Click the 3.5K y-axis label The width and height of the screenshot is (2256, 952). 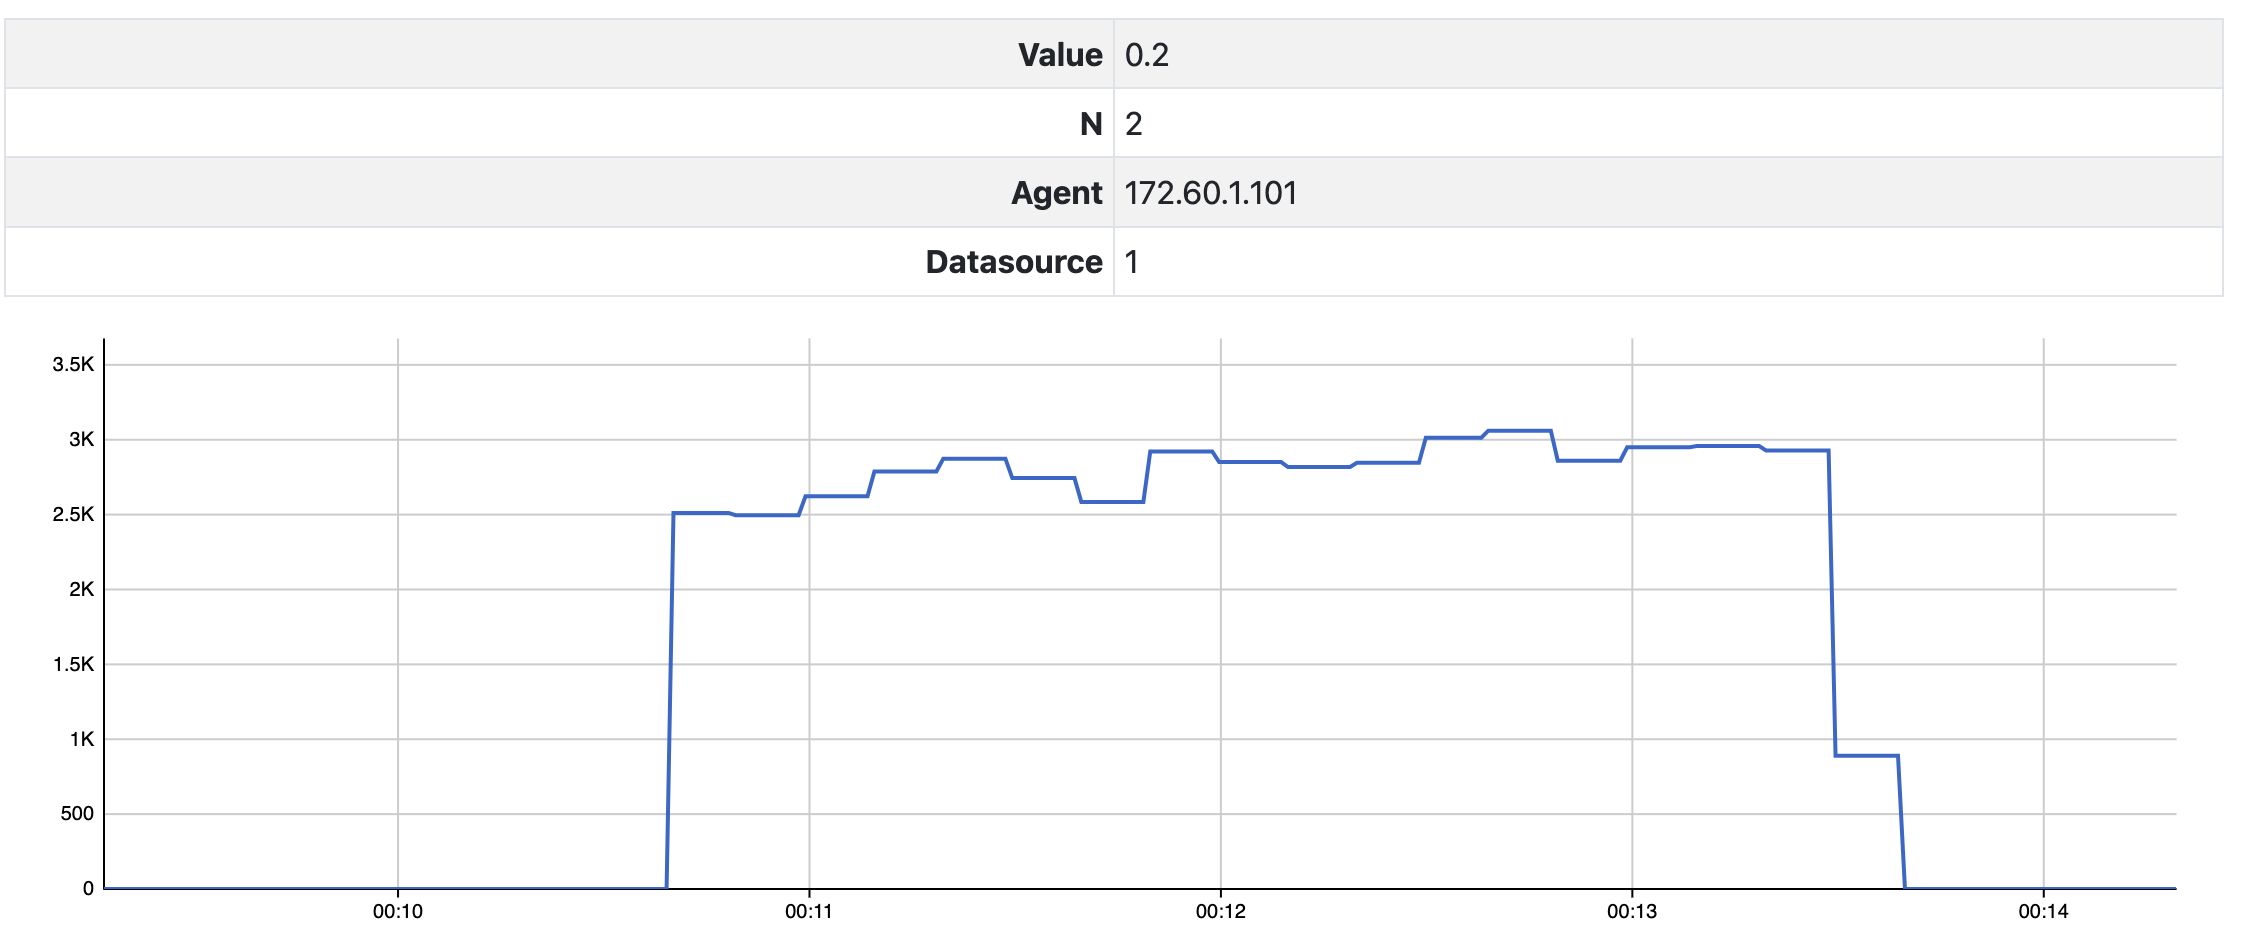click(73, 365)
